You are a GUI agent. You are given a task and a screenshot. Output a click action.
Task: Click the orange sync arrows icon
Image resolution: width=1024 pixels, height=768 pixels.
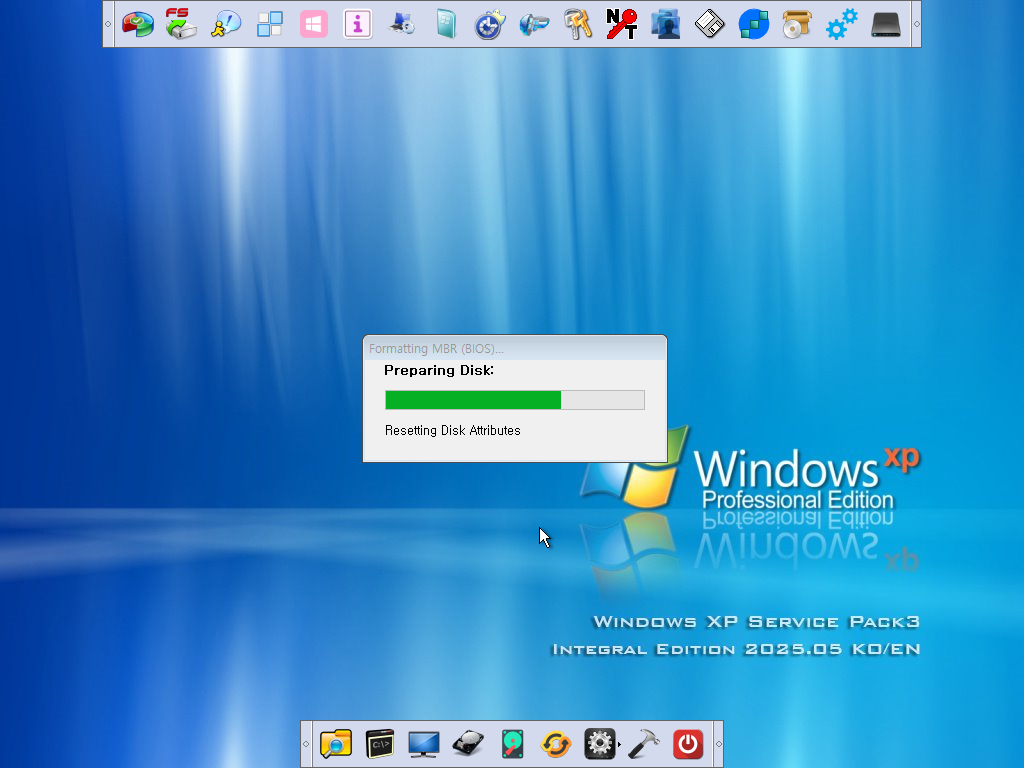556,744
